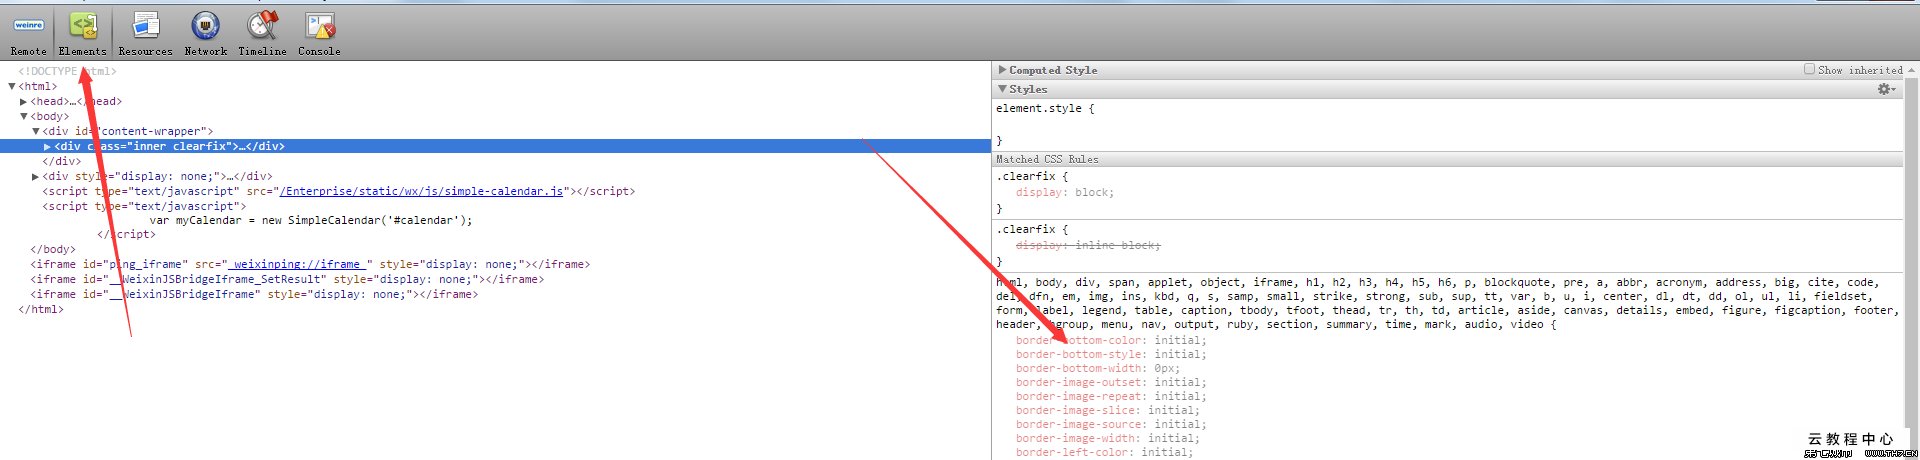Click the border-image-width property

pyautogui.click(x=1108, y=438)
